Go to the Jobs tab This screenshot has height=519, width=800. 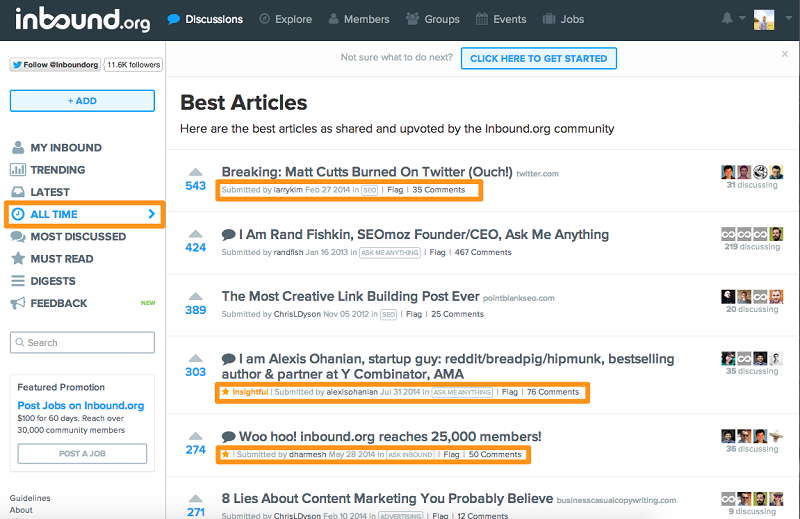click(563, 19)
